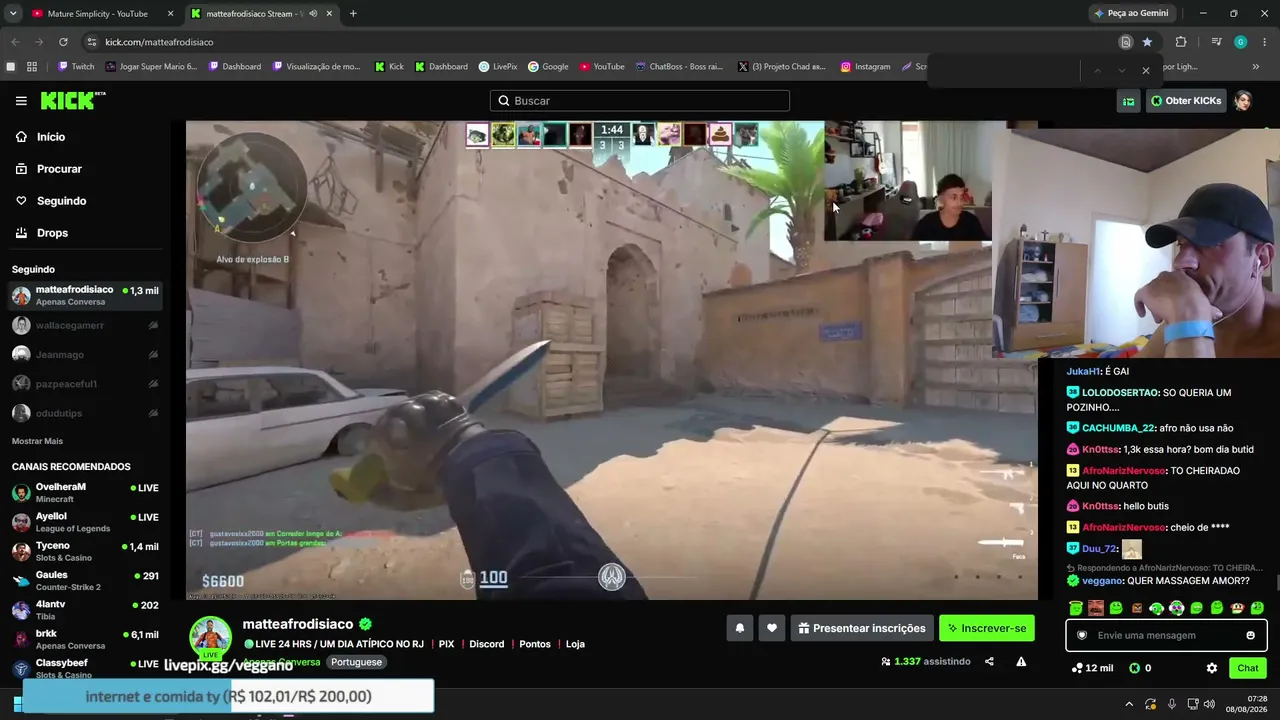
Task: Click the stream video player
Action: (611, 360)
